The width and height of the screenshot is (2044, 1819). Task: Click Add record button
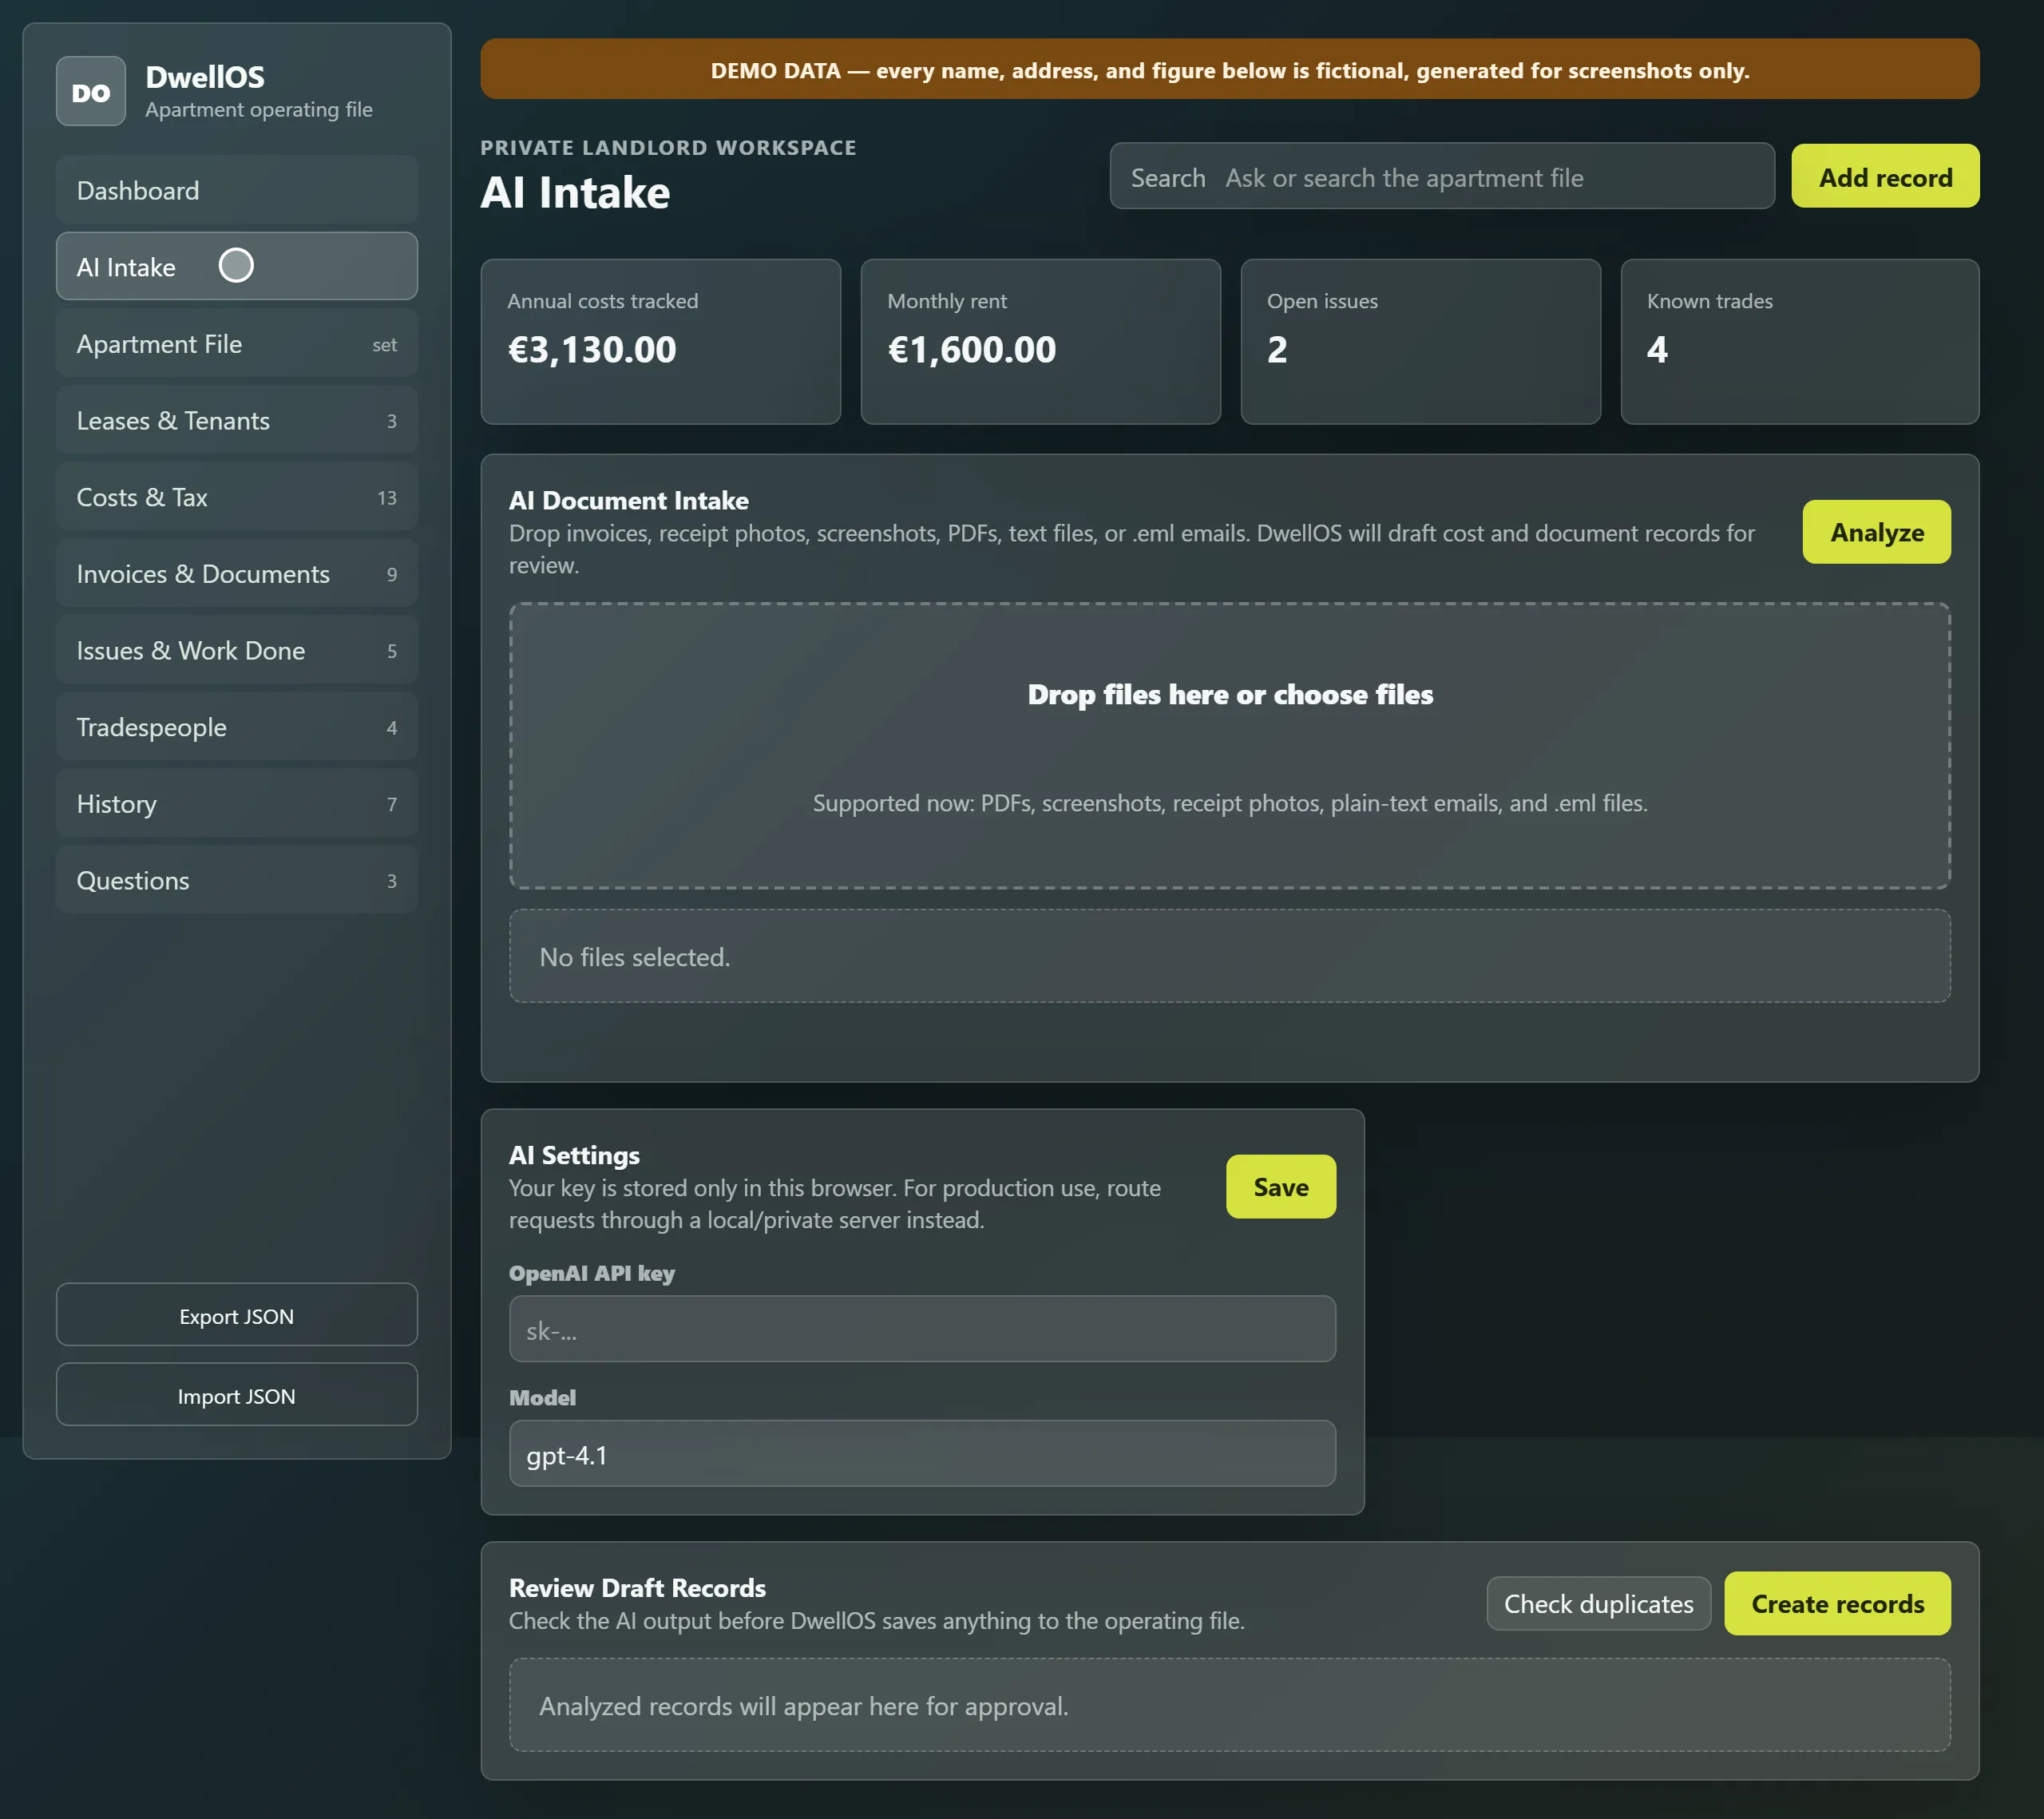tap(1884, 177)
